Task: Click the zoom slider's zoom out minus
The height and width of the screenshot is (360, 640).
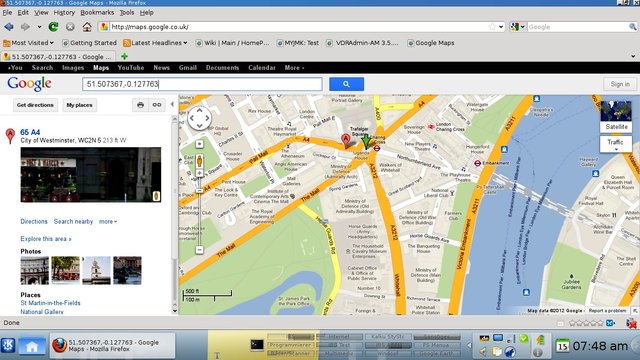Action: (x=199, y=250)
